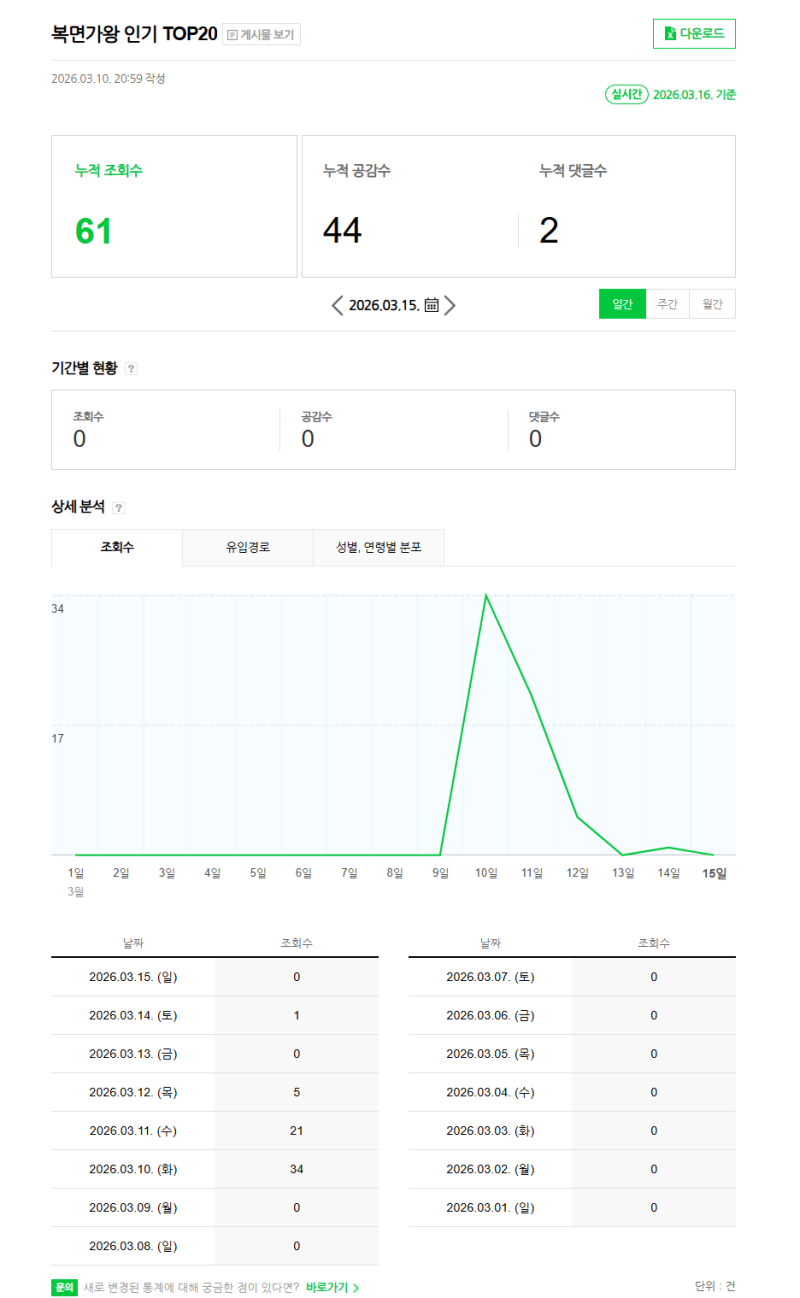Viewport: 800px width, 1298px height.
Task: Select the 누적 조회수 card
Action: pos(174,206)
